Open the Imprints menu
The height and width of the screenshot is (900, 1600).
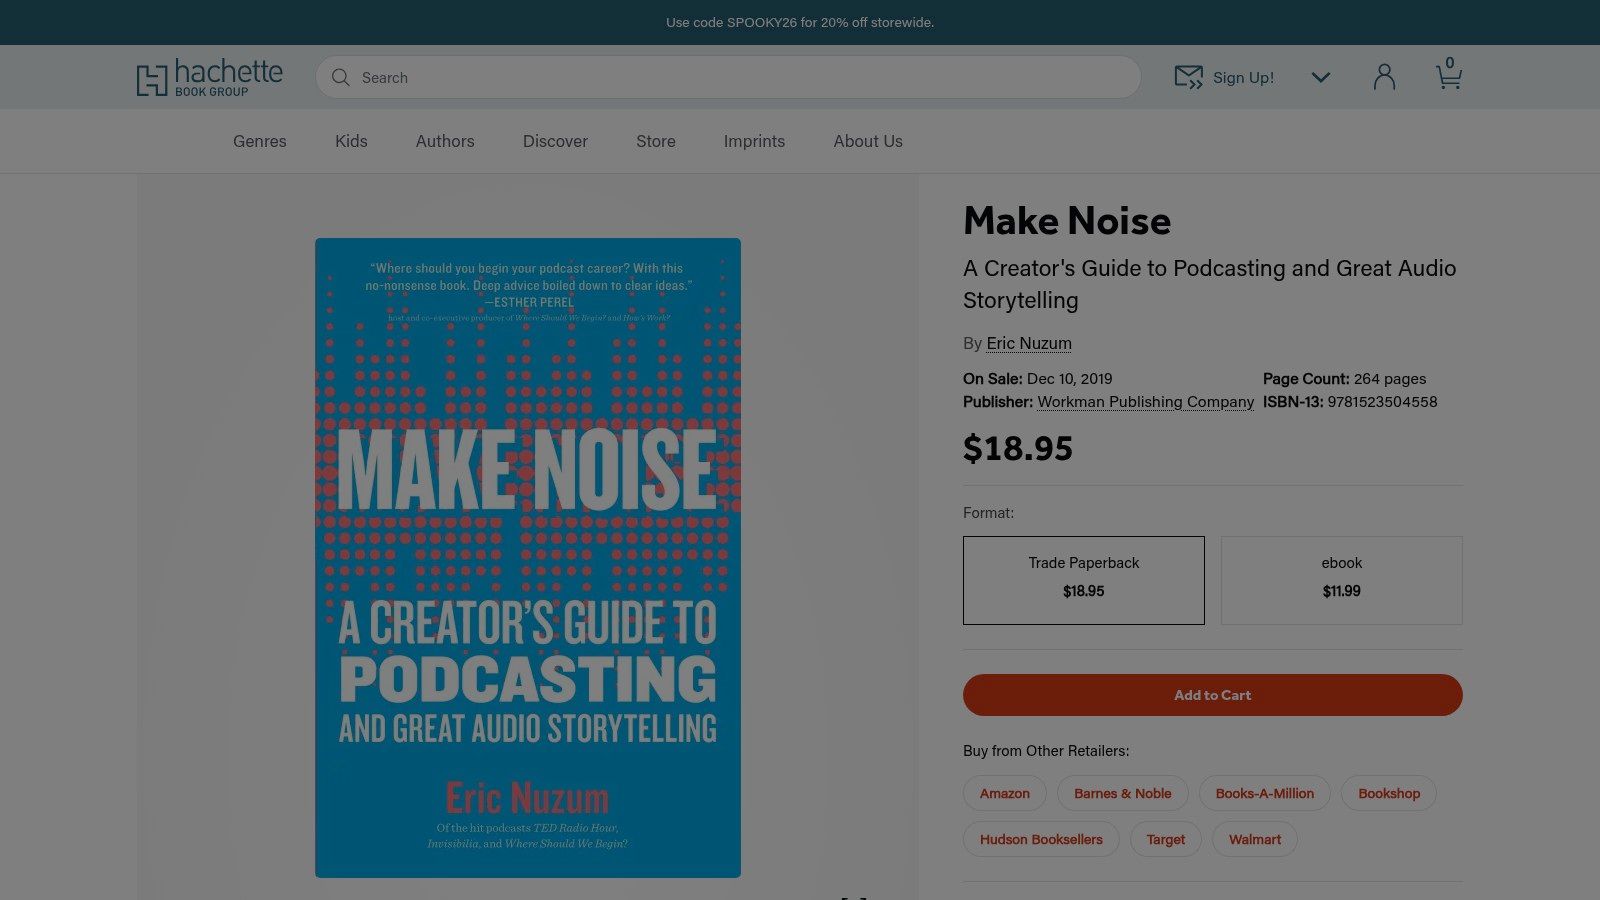click(754, 141)
